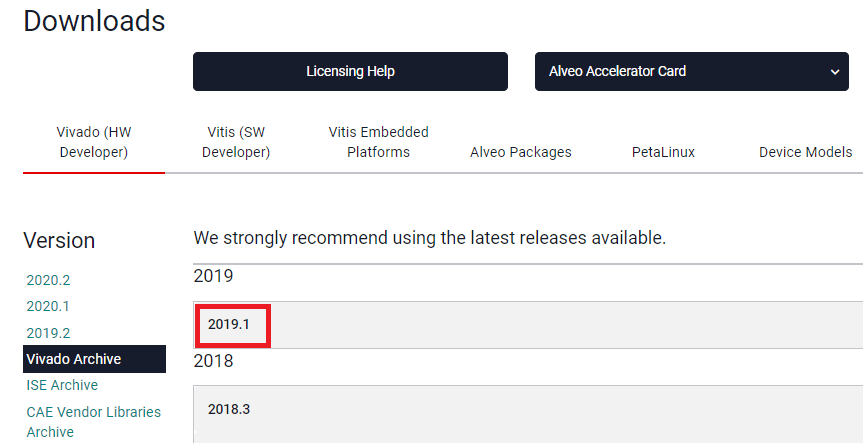Viewport: 863px width, 443px height.
Task: Select the highlighted Vivado Archive entry
Action: click(x=74, y=359)
